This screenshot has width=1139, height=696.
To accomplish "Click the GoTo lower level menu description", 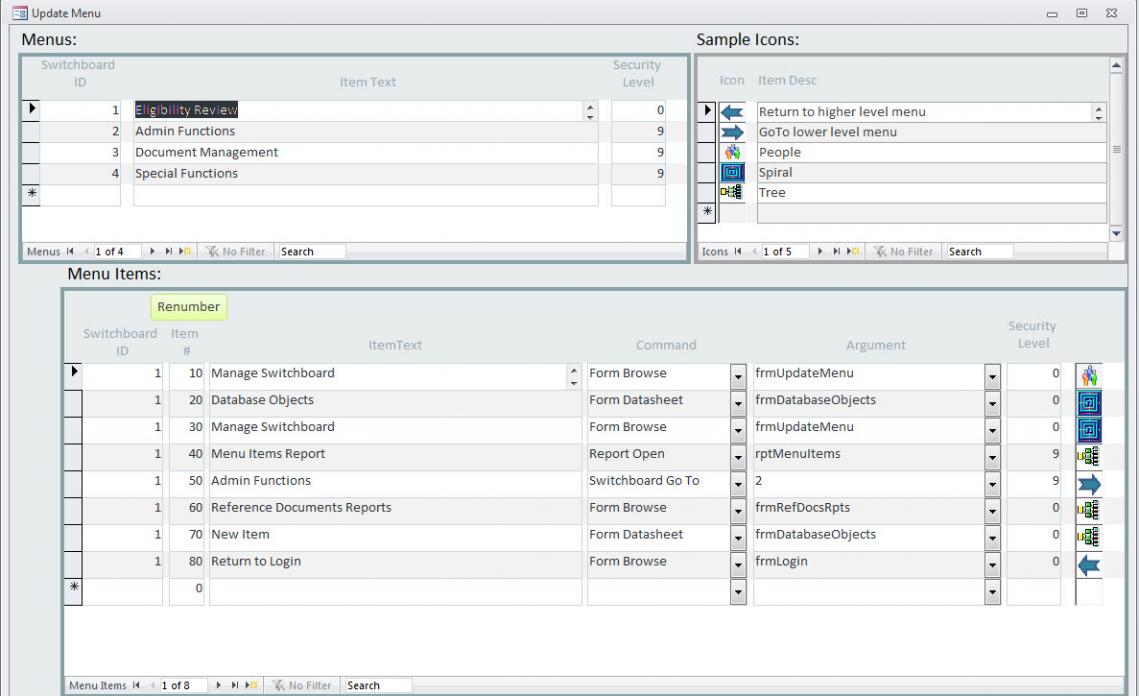I will tap(827, 132).
